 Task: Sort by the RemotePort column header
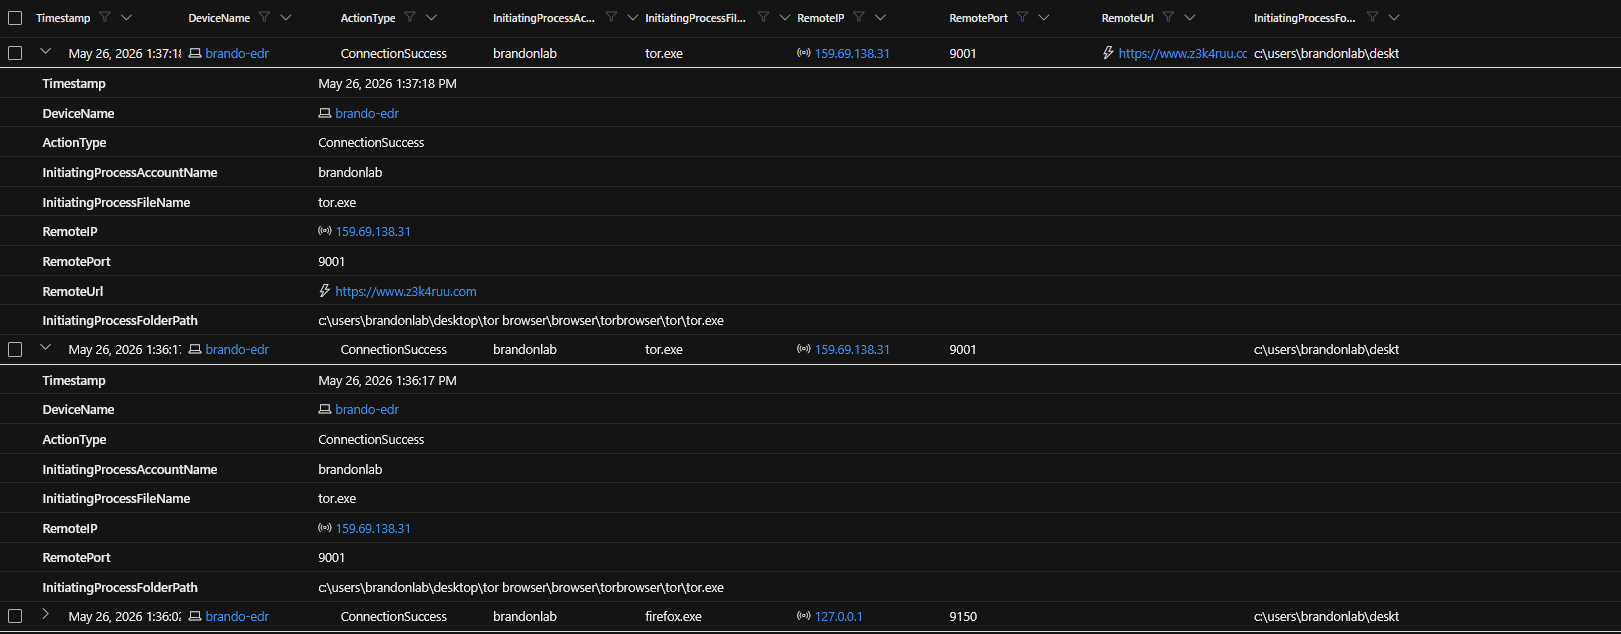(978, 18)
